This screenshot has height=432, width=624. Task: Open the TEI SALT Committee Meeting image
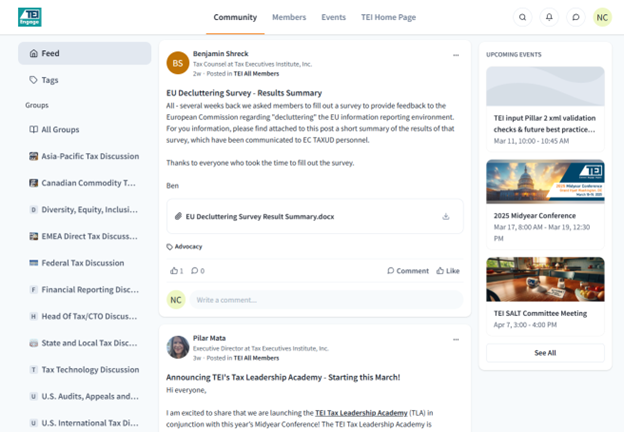click(x=545, y=279)
